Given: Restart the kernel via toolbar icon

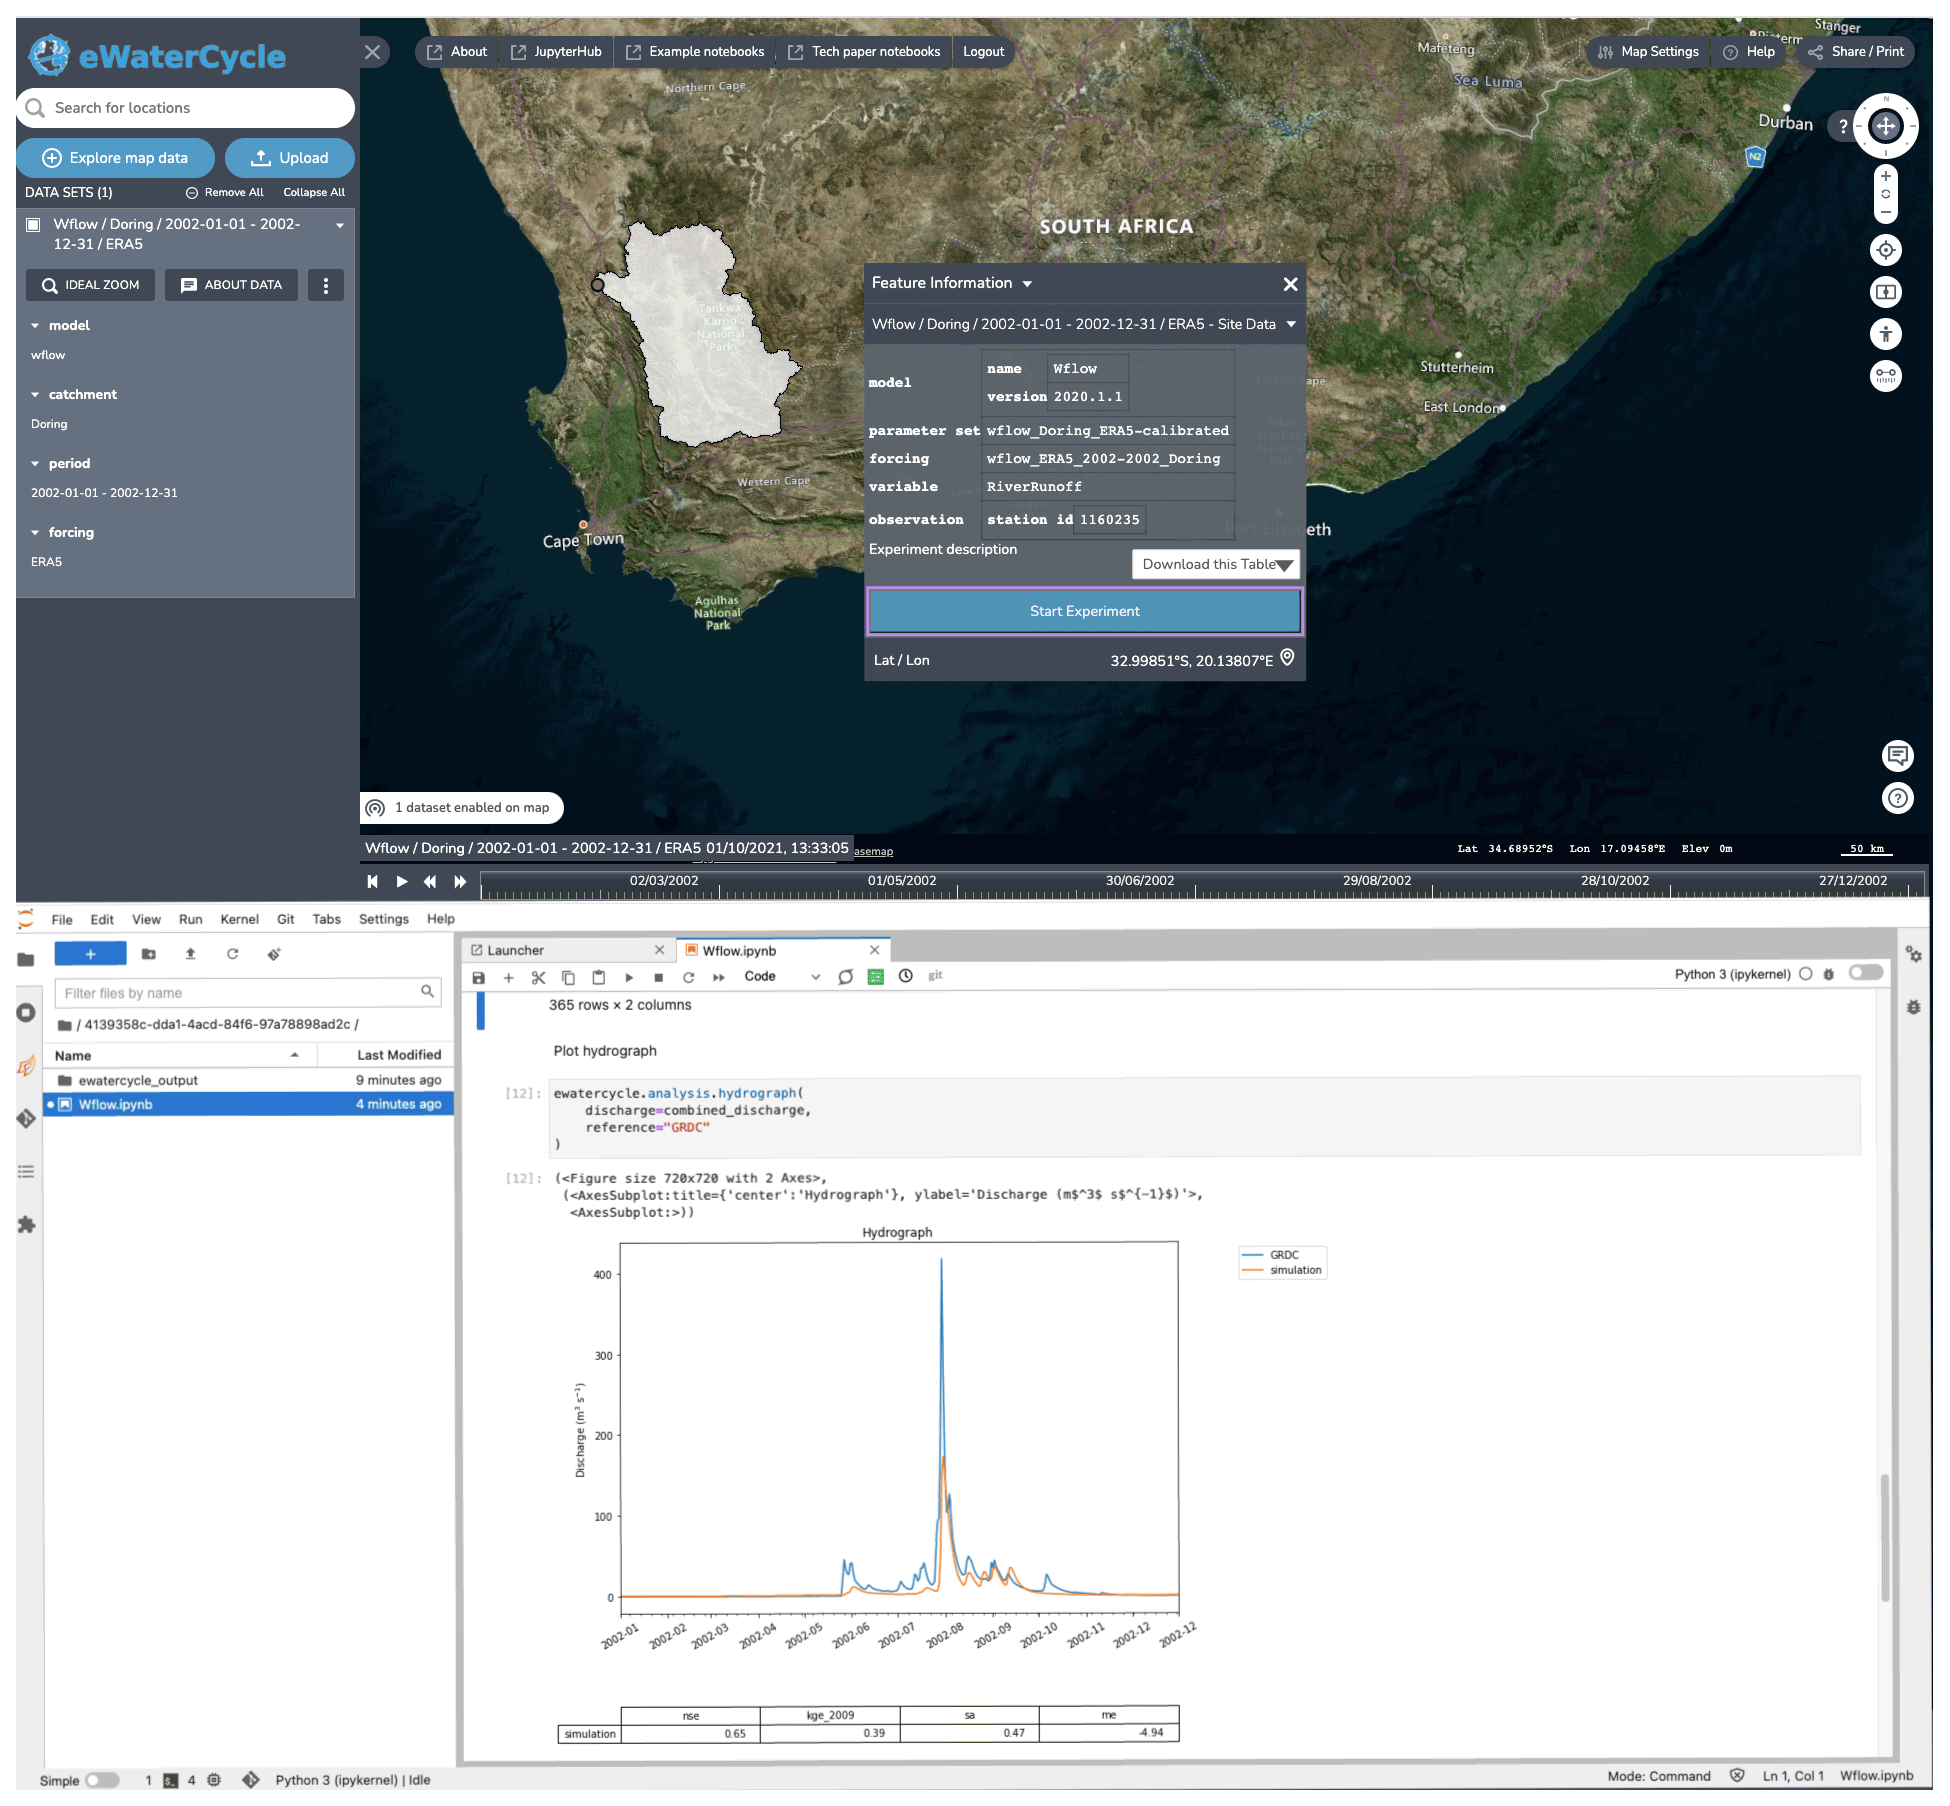Looking at the screenshot, I should 688,977.
